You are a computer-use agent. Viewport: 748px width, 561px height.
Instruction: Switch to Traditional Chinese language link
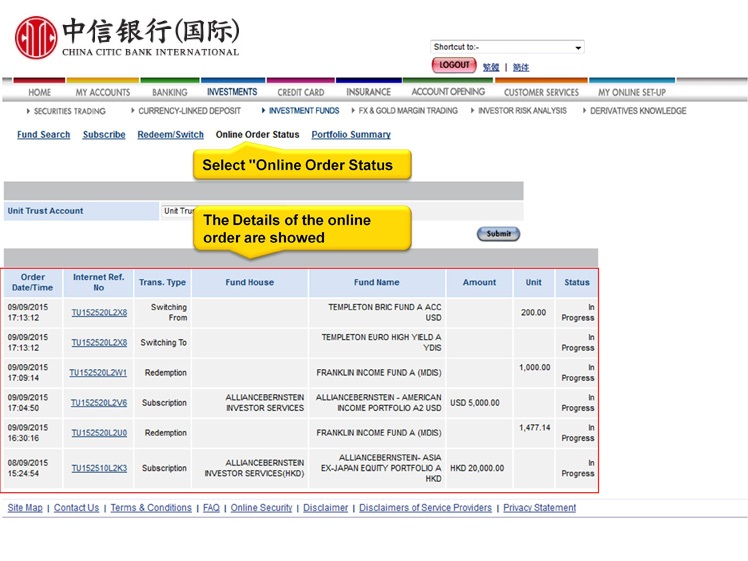[491, 67]
